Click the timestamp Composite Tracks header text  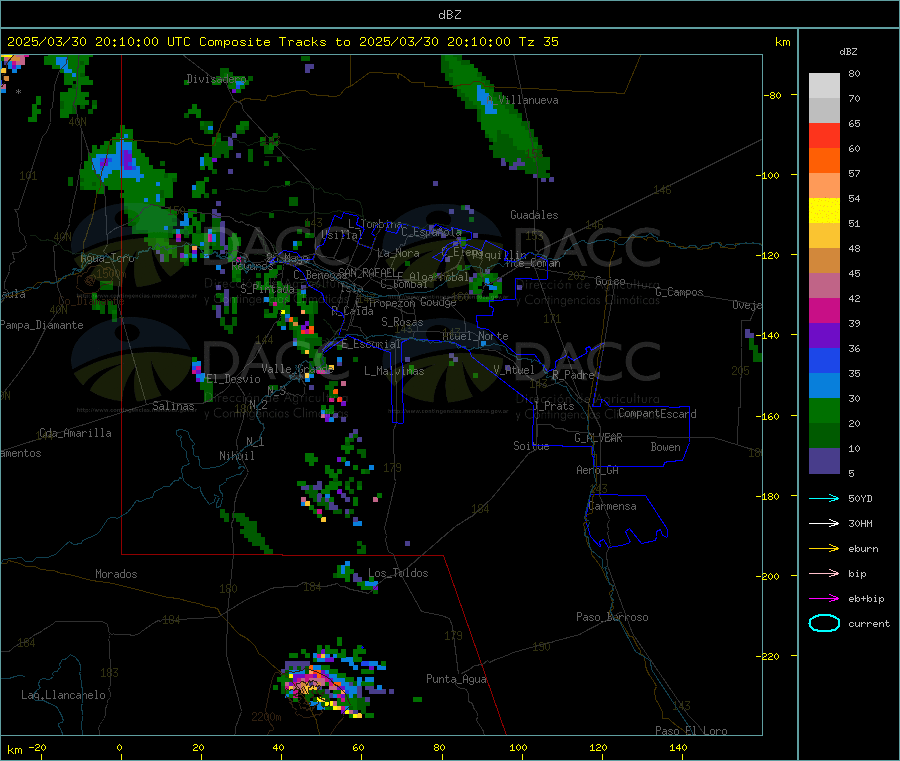coord(282,41)
